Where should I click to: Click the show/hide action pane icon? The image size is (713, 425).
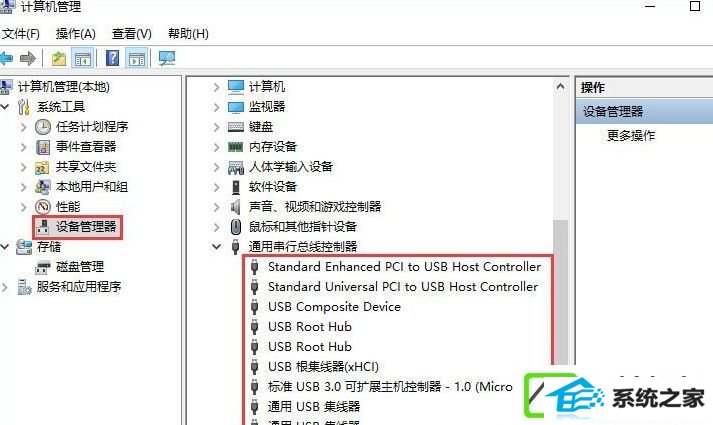pos(136,58)
